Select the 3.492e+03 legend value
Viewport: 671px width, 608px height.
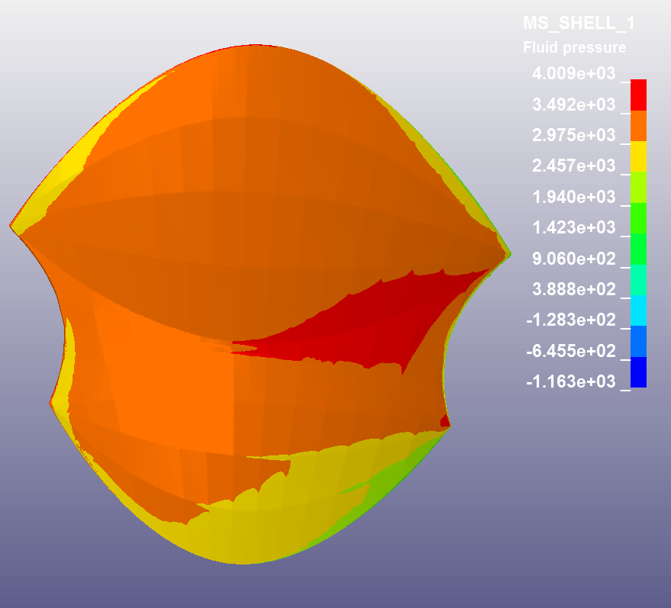point(573,104)
